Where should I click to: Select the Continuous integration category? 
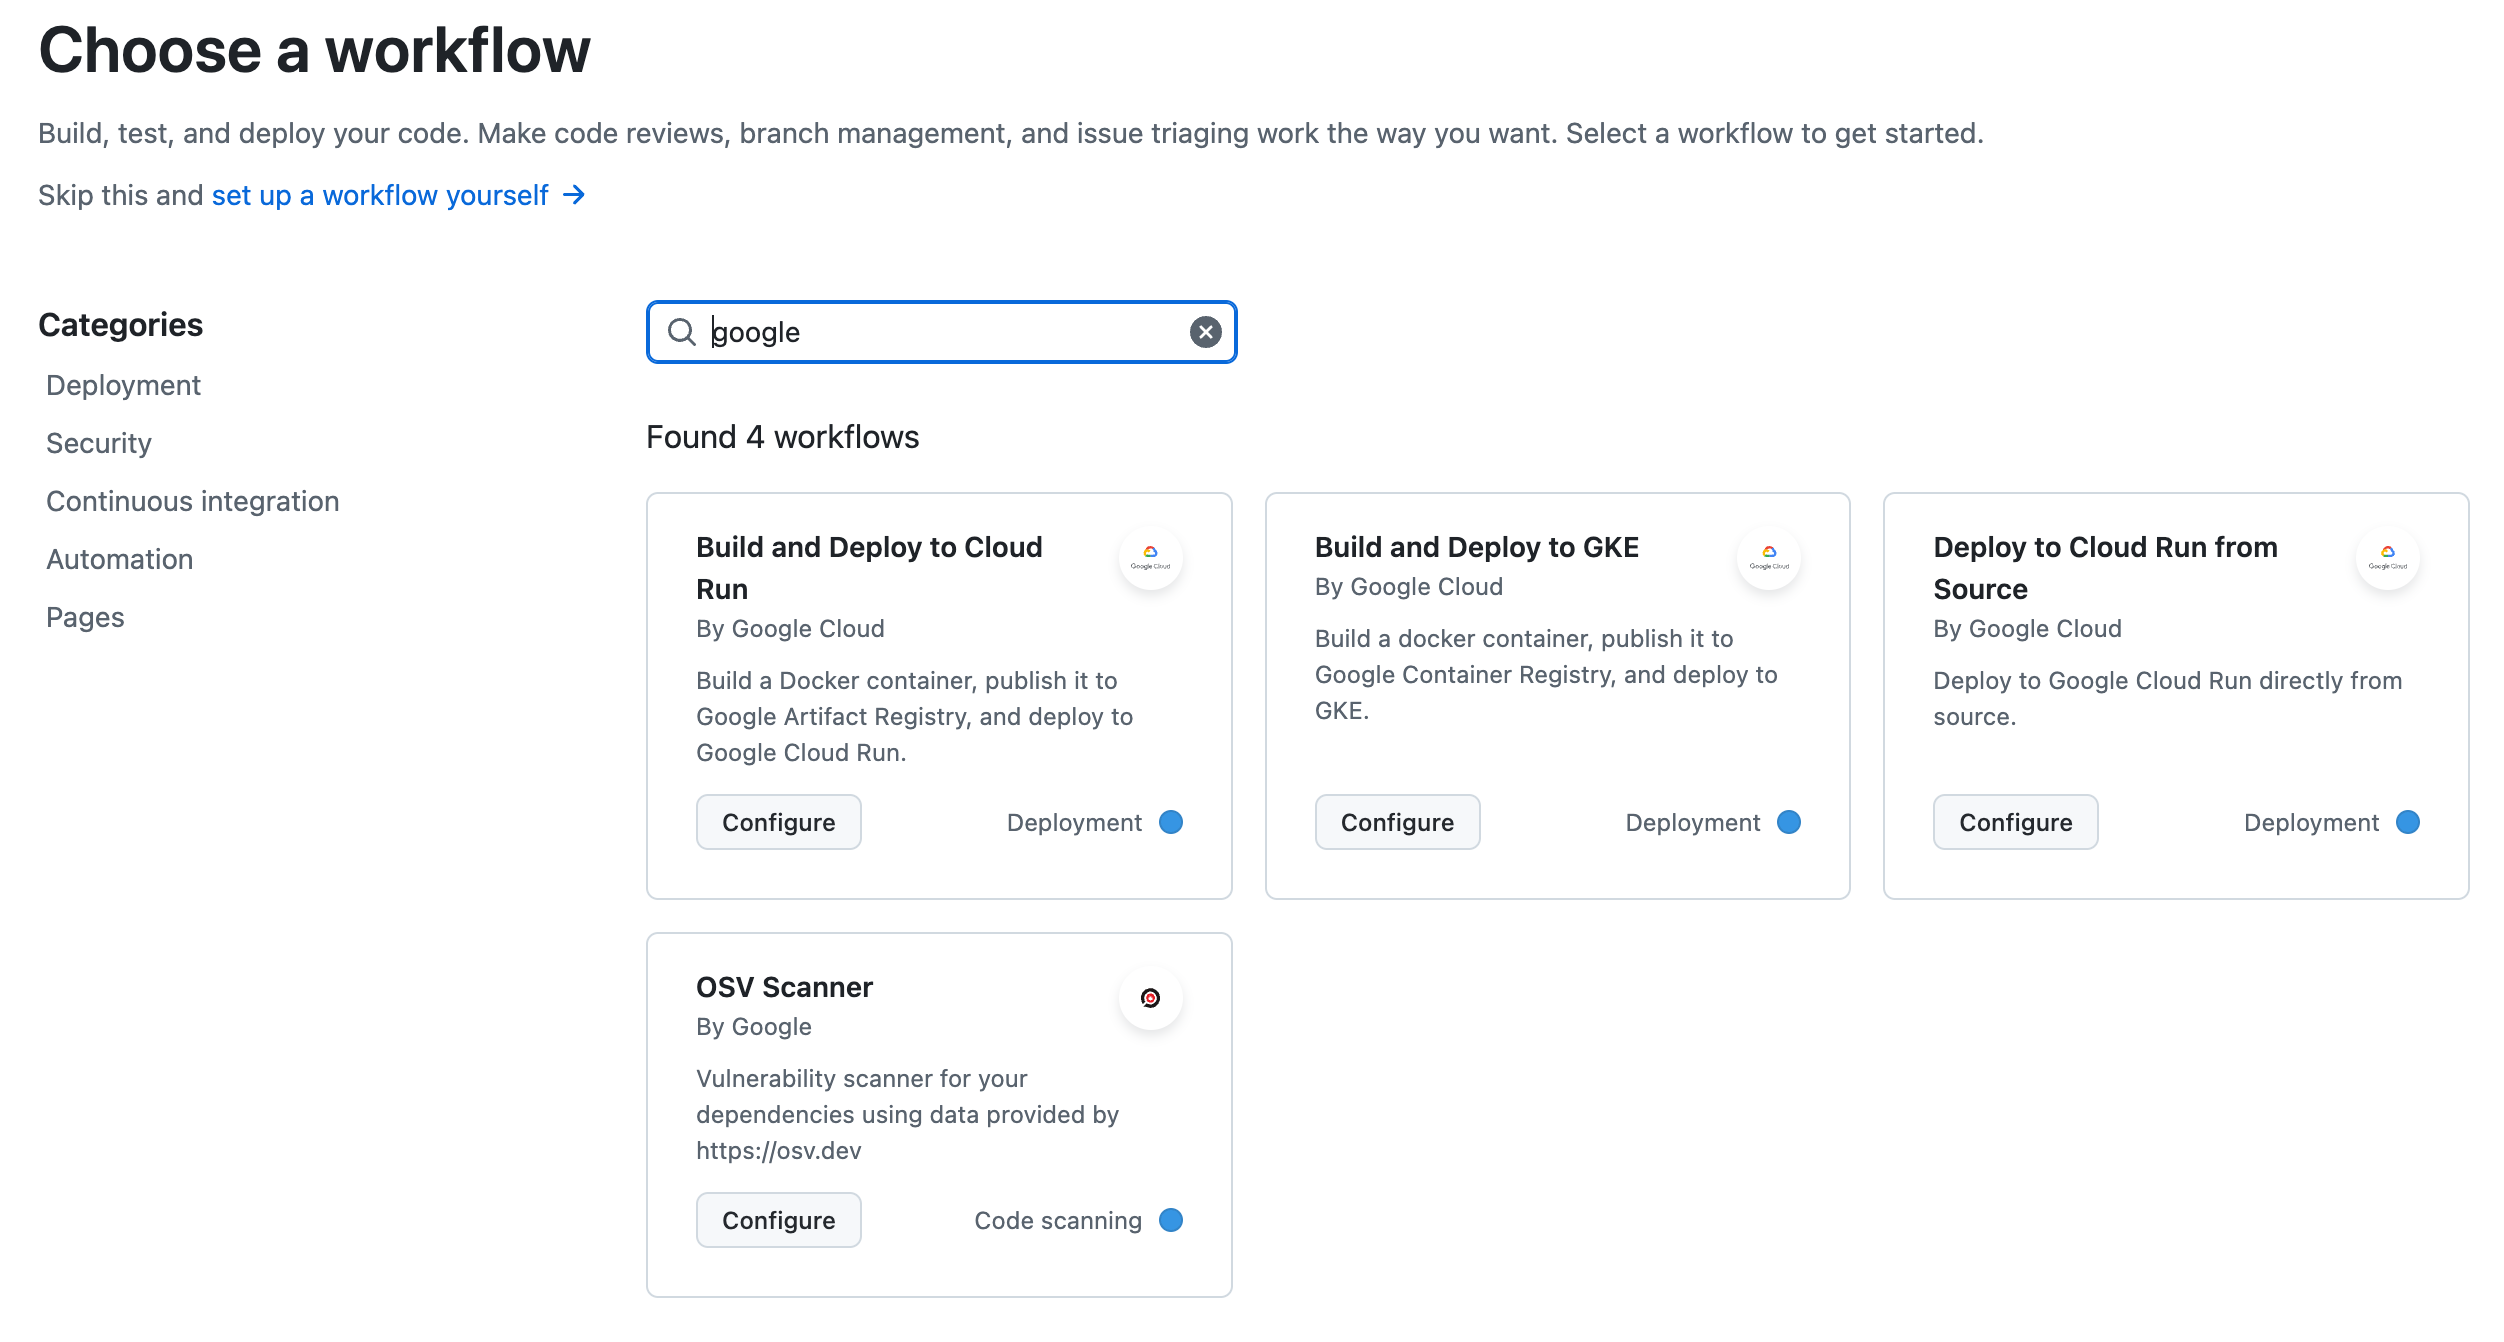[x=192, y=501]
